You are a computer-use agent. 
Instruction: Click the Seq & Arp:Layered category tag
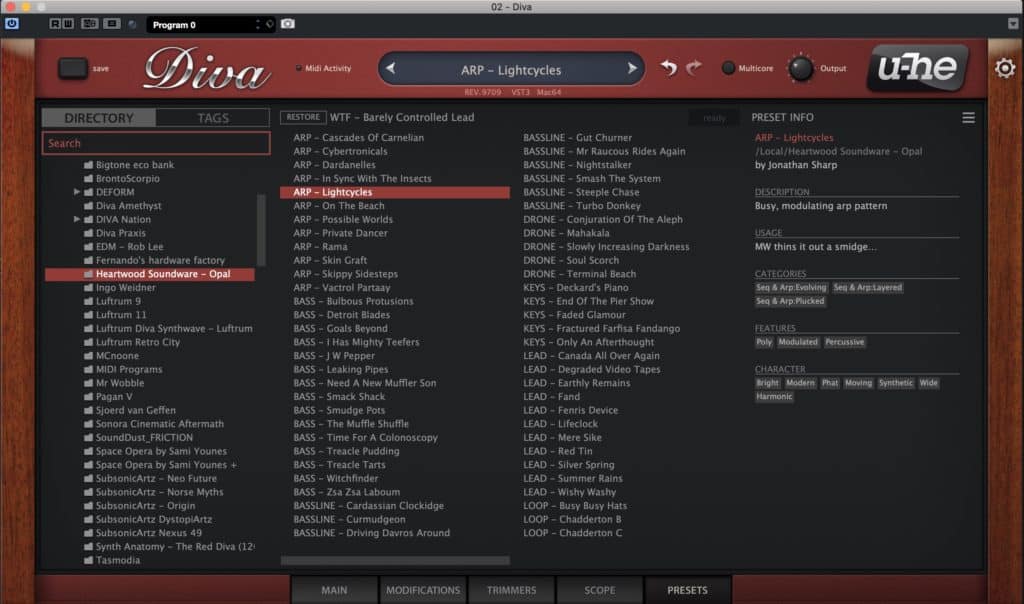point(867,287)
